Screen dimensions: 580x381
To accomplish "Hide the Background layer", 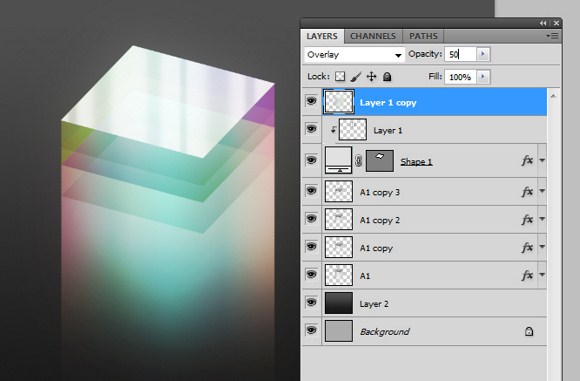I will point(311,330).
